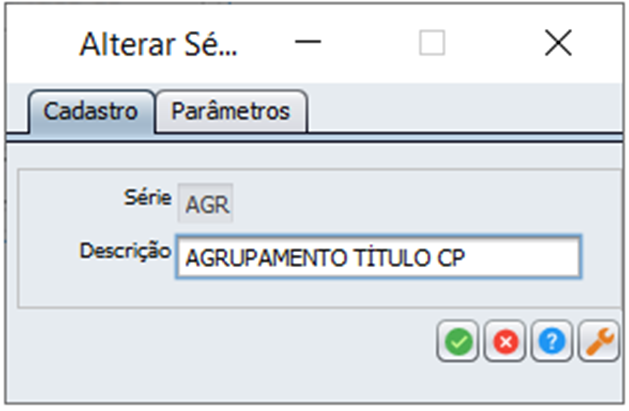
Task: Select the Cadastro tab
Action: tap(91, 111)
